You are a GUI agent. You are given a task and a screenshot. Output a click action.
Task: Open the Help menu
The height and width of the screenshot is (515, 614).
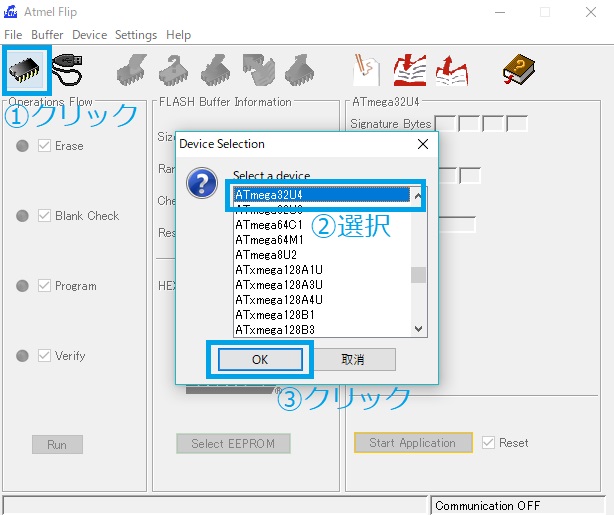pos(179,35)
